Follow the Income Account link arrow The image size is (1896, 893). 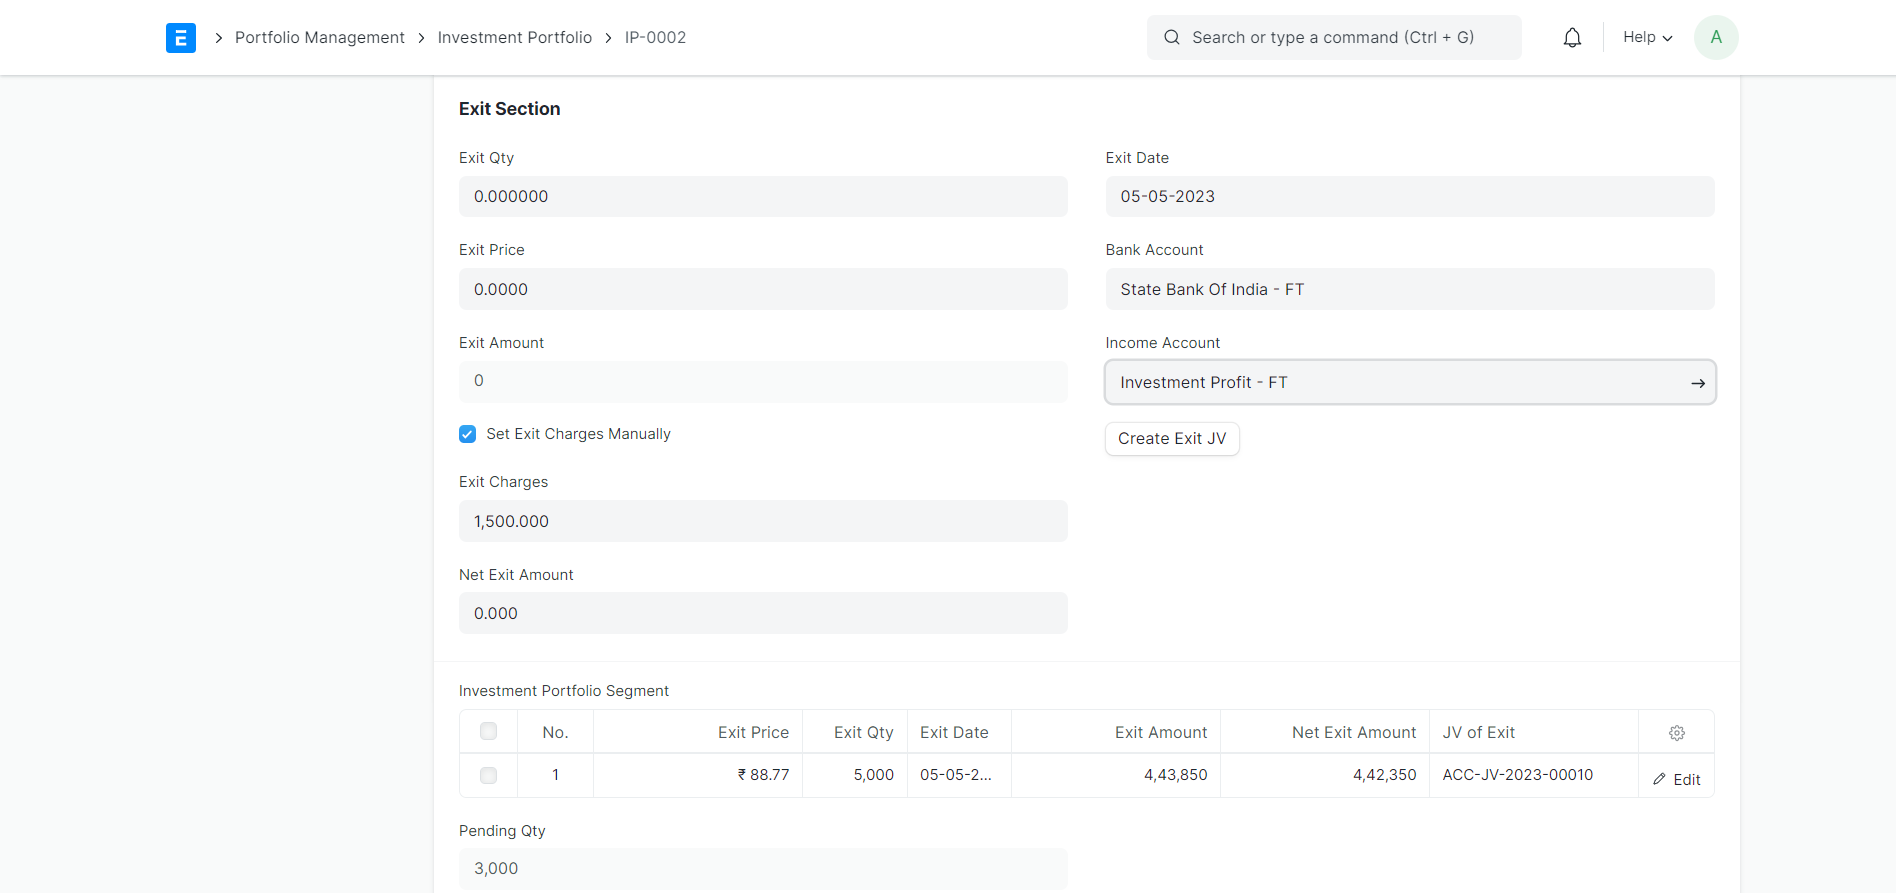(x=1697, y=383)
